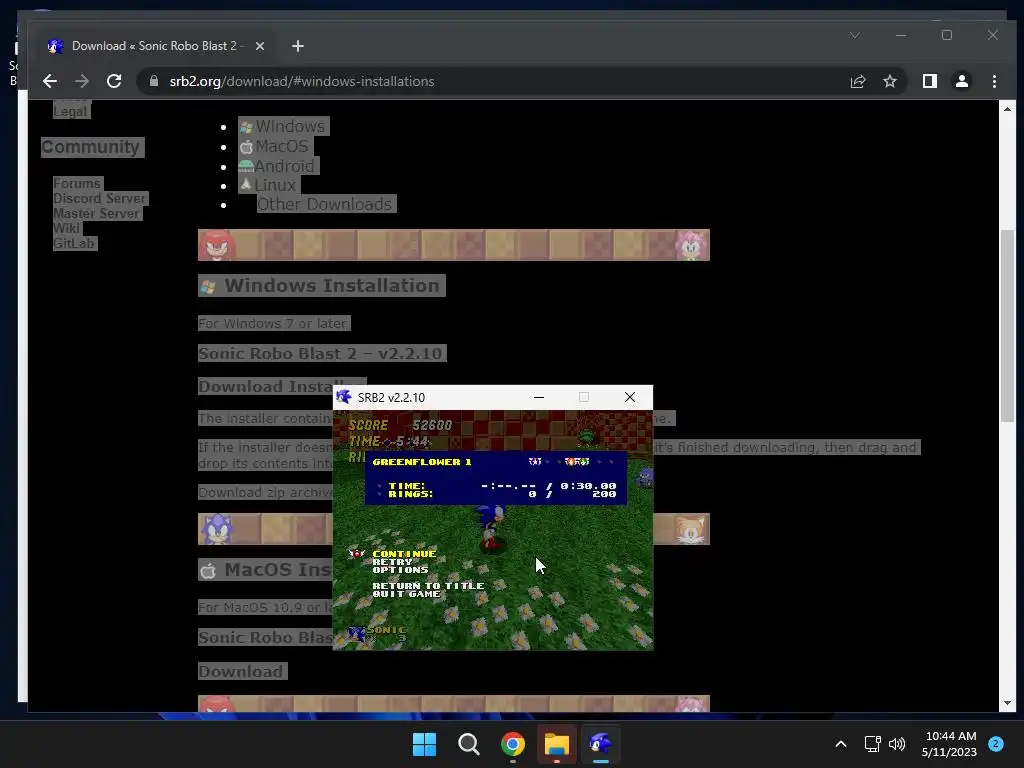Open the notification center badge
The height and width of the screenshot is (768, 1024).
(996, 744)
